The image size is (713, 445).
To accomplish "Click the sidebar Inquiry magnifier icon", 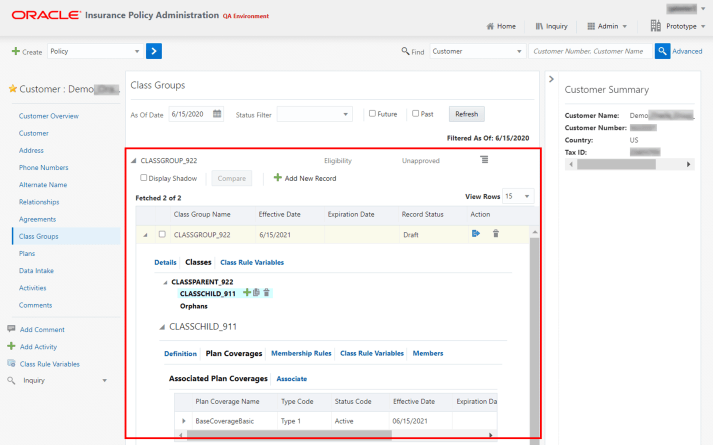I will (x=11, y=380).
